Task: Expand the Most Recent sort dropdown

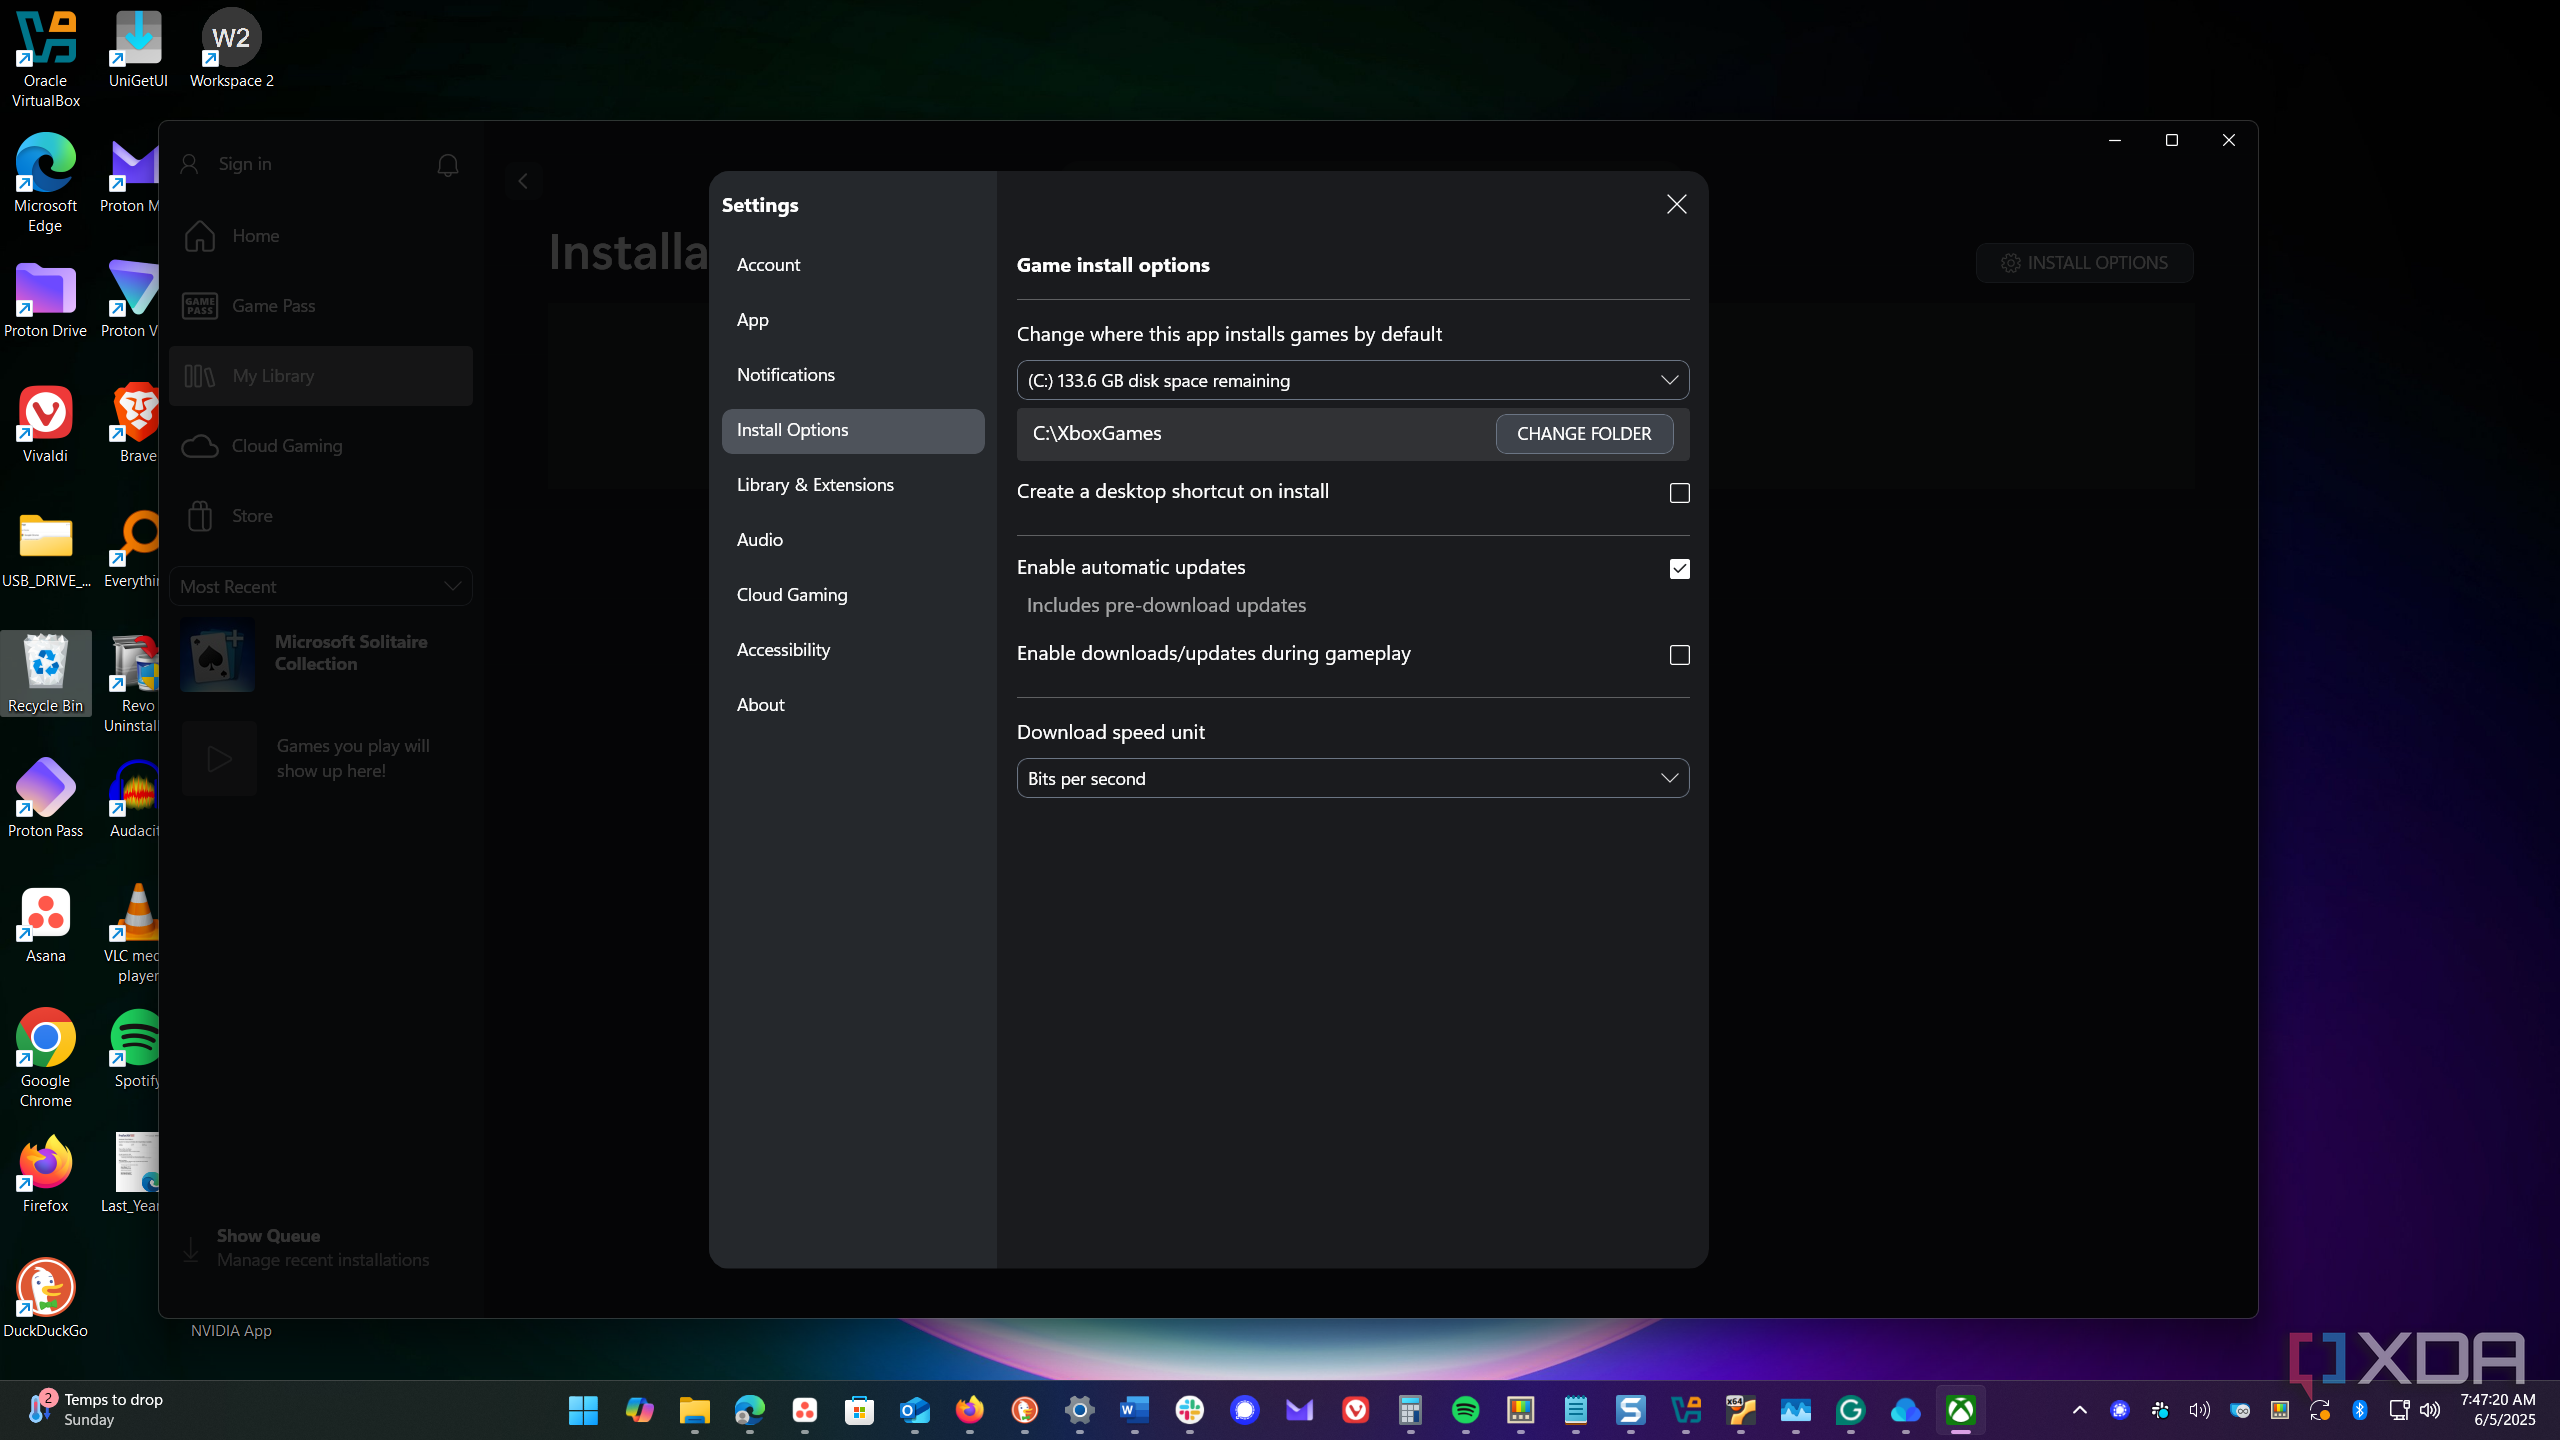Action: pyautogui.click(x=321, y=587)
